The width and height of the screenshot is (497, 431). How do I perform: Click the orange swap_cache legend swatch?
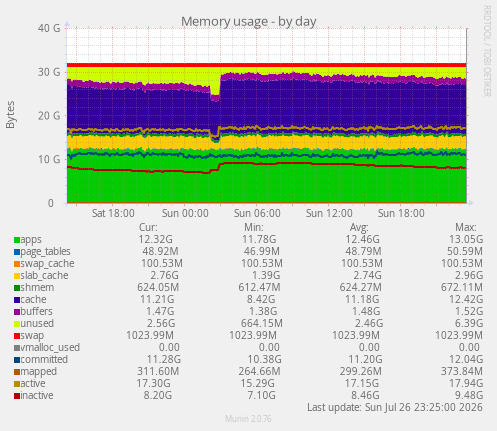pos(17,264)
